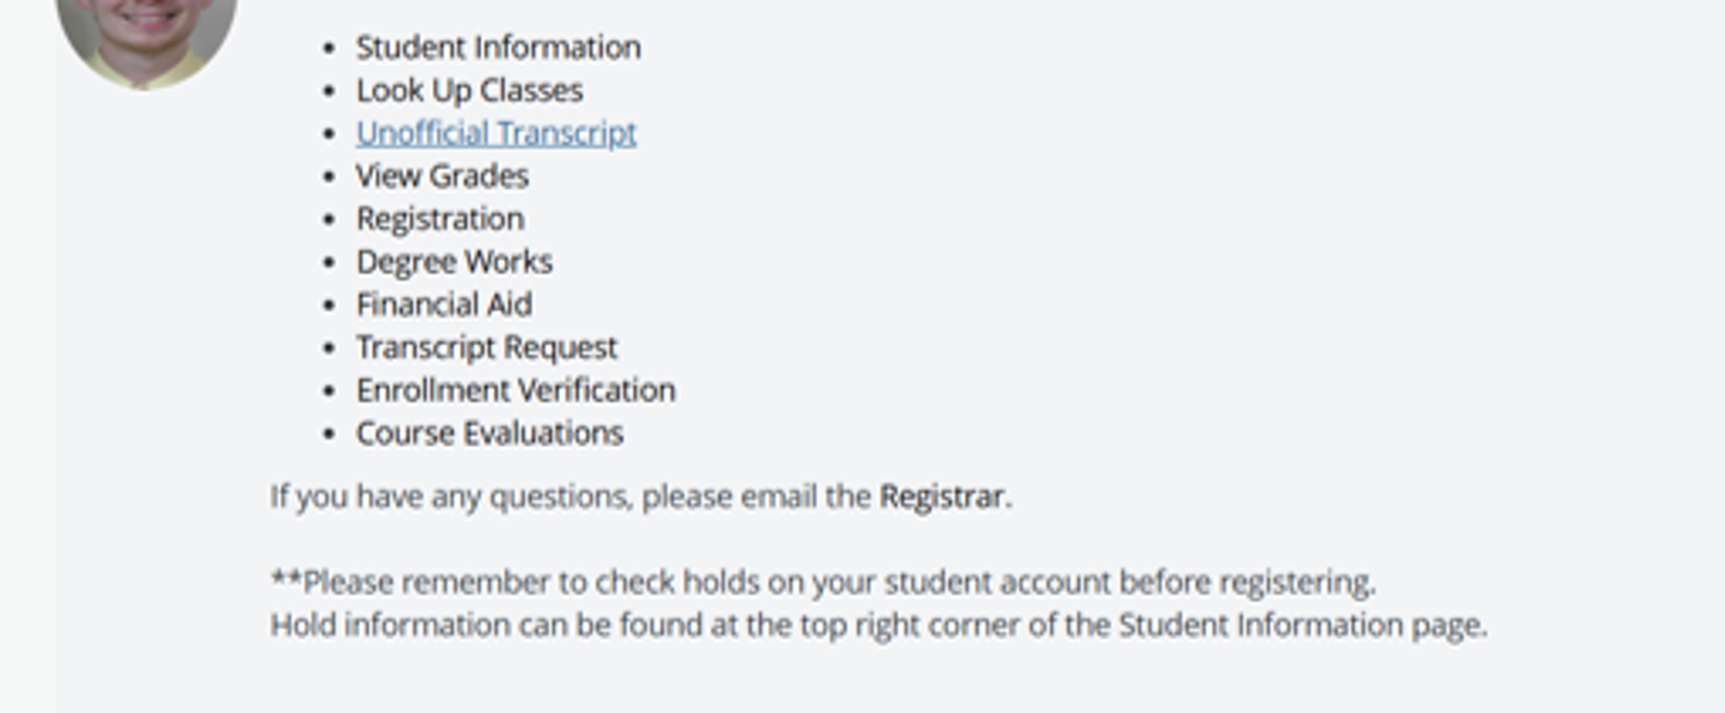Screen dimensions: 1725x713
Task: Open Registration
Action: point(440,219)
